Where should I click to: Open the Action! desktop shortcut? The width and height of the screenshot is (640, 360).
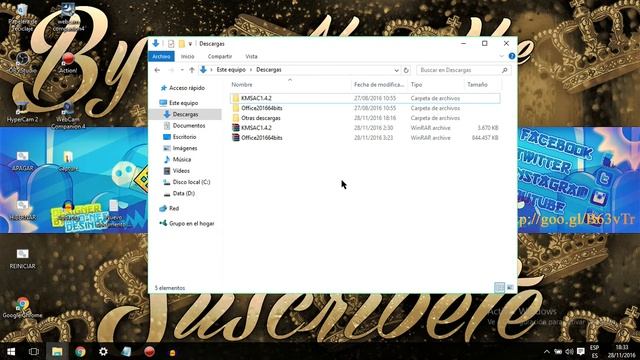click(68, 63)
